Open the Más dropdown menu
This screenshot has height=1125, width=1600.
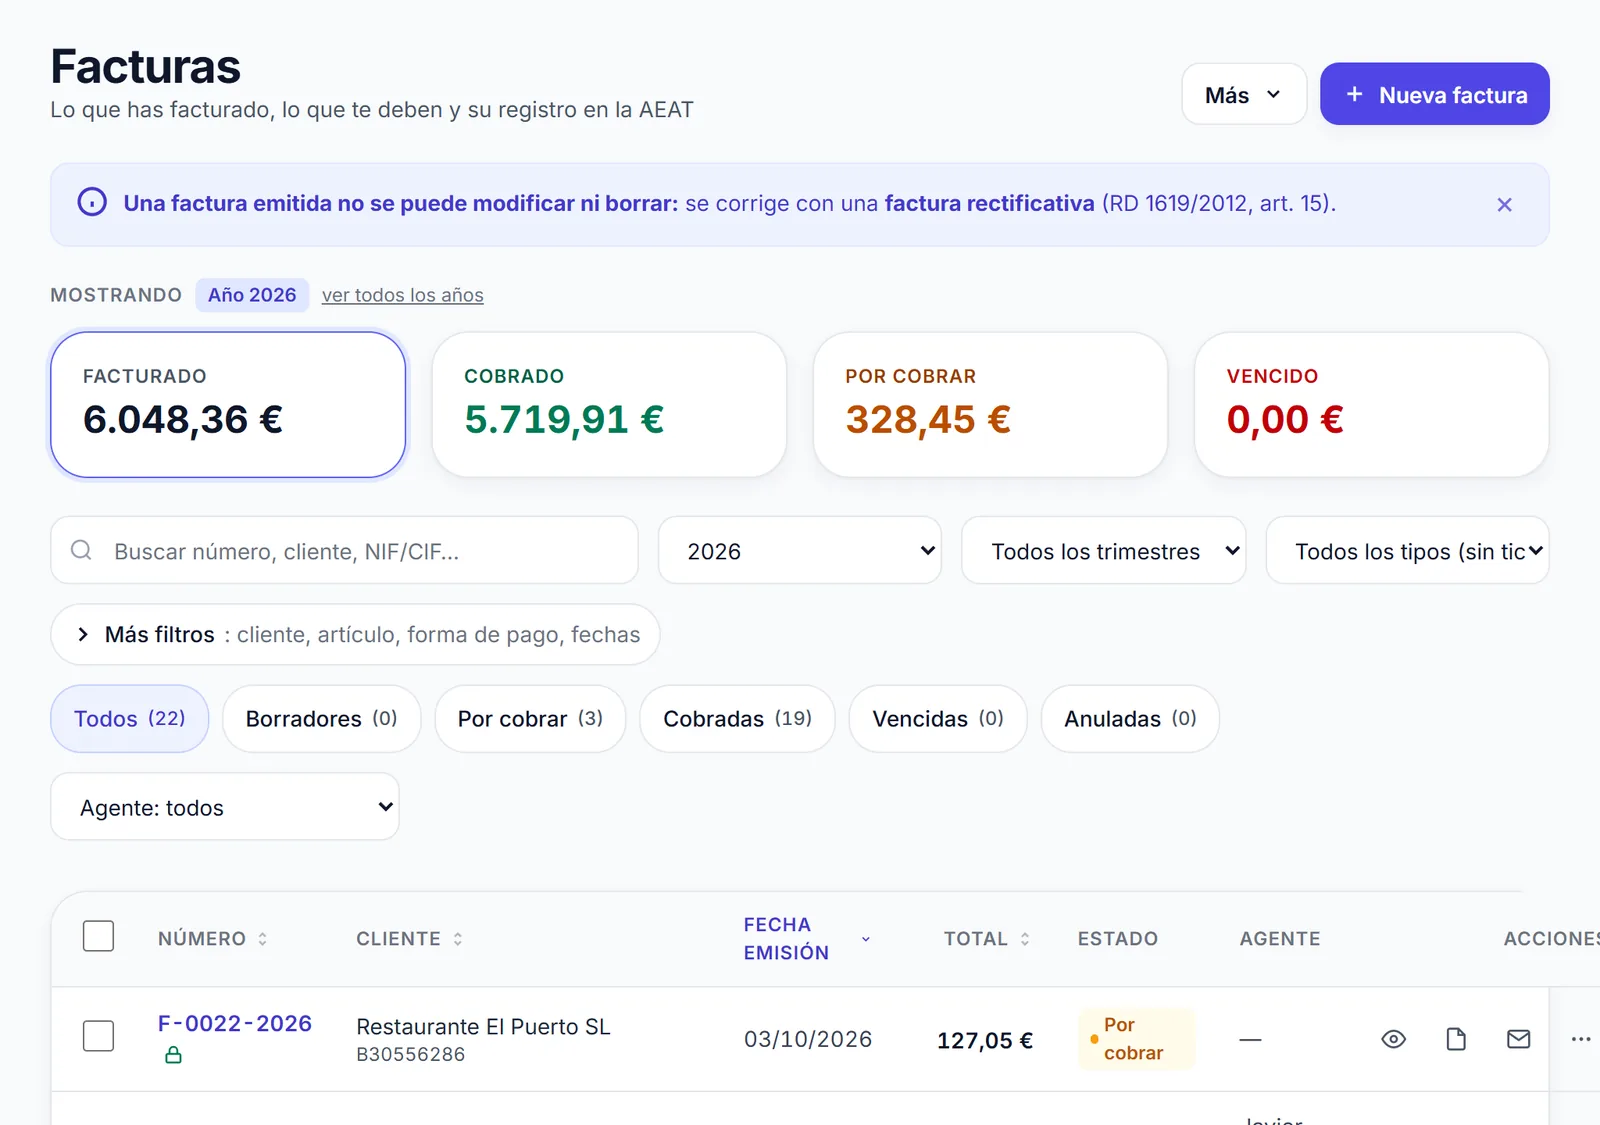click(1244, 94)
